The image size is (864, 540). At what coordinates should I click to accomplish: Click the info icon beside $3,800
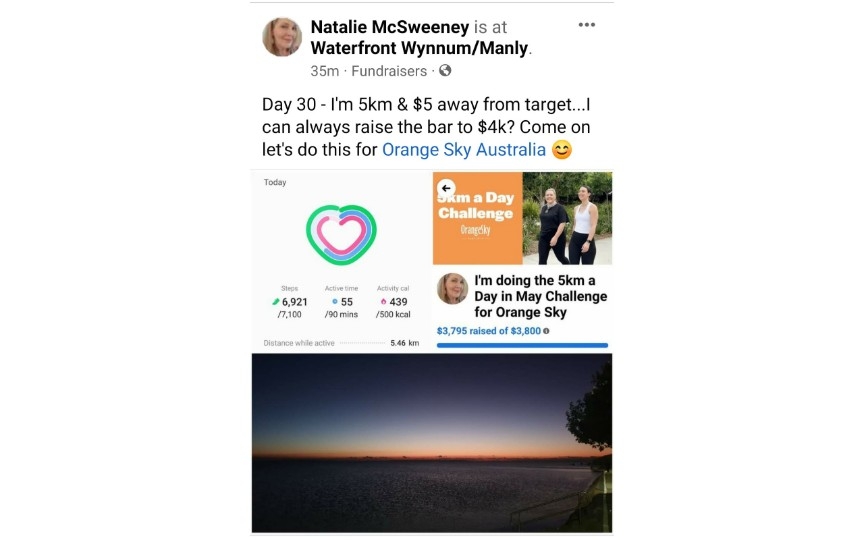coord(546,331)
